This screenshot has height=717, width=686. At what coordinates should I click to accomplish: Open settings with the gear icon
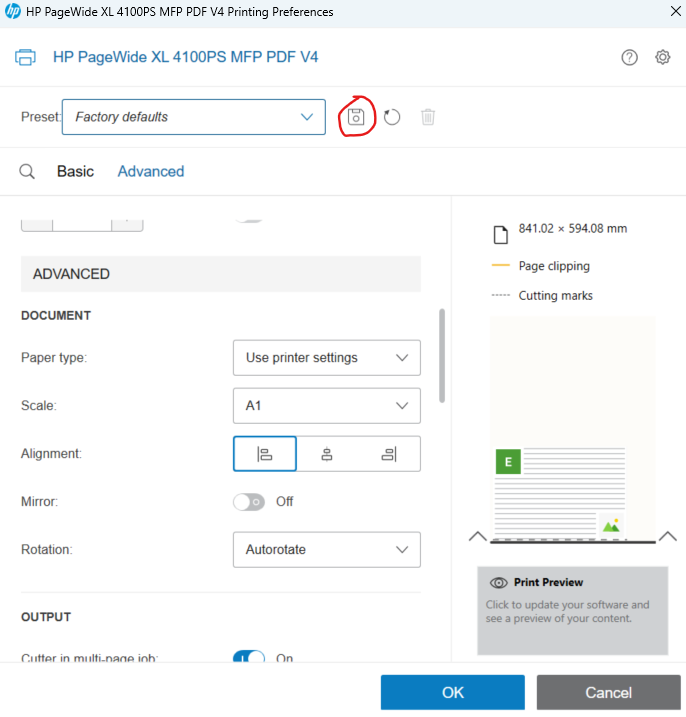663,57
